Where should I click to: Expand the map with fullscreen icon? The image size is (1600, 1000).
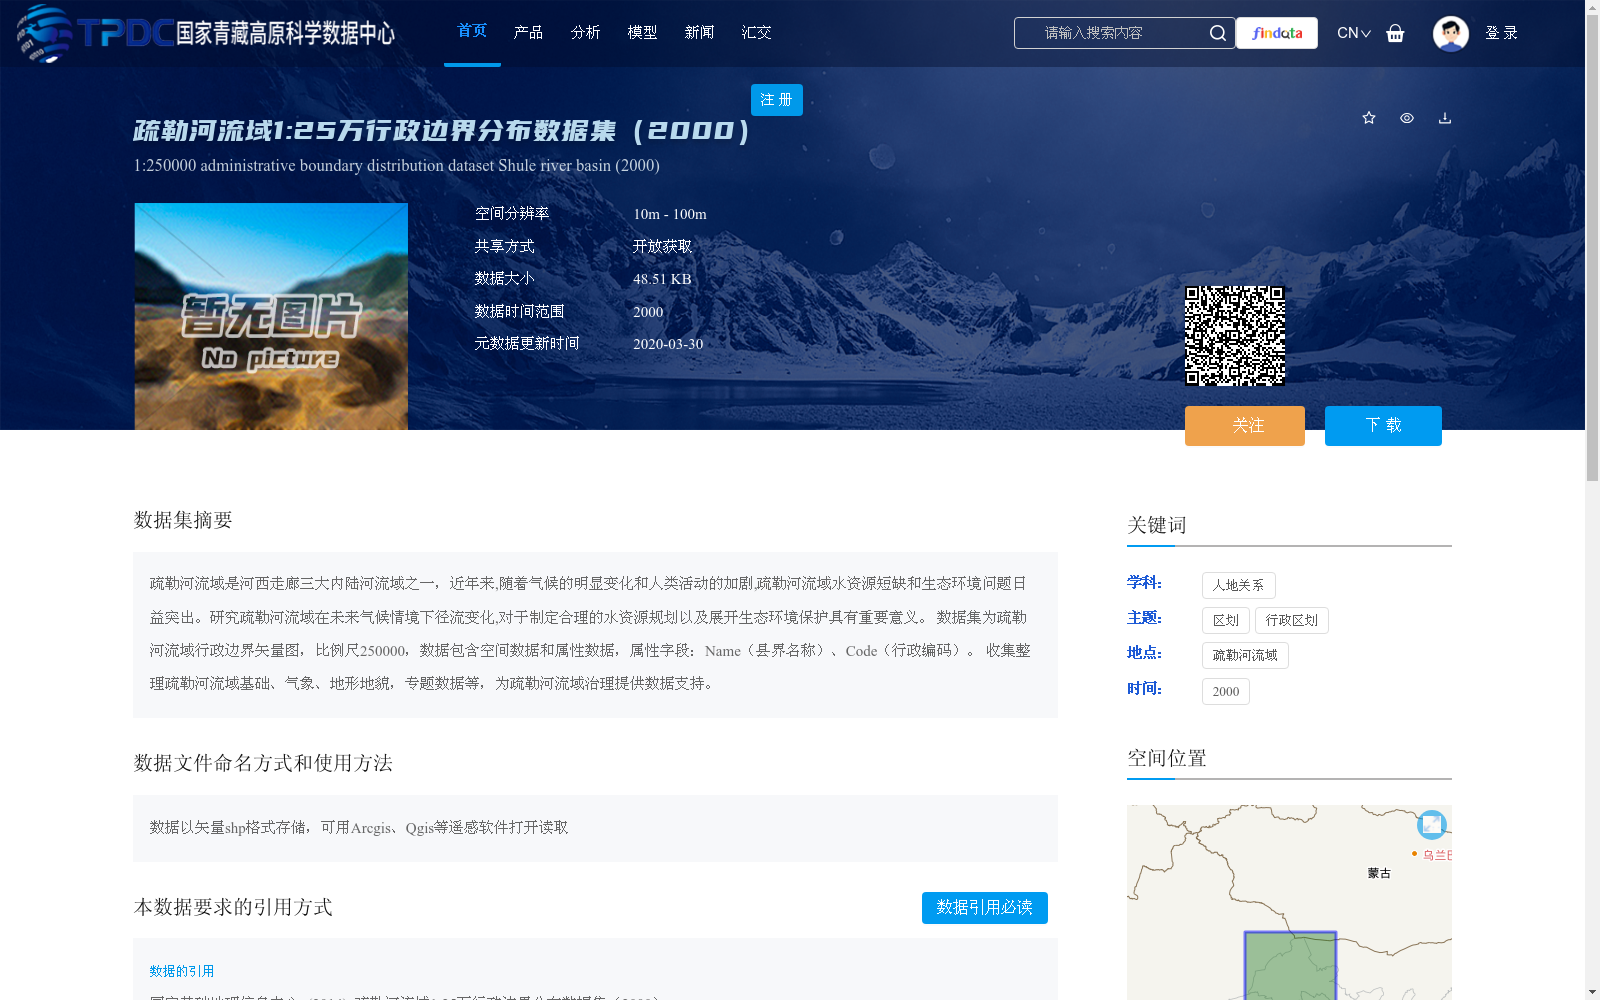[x=1432, y=825]
